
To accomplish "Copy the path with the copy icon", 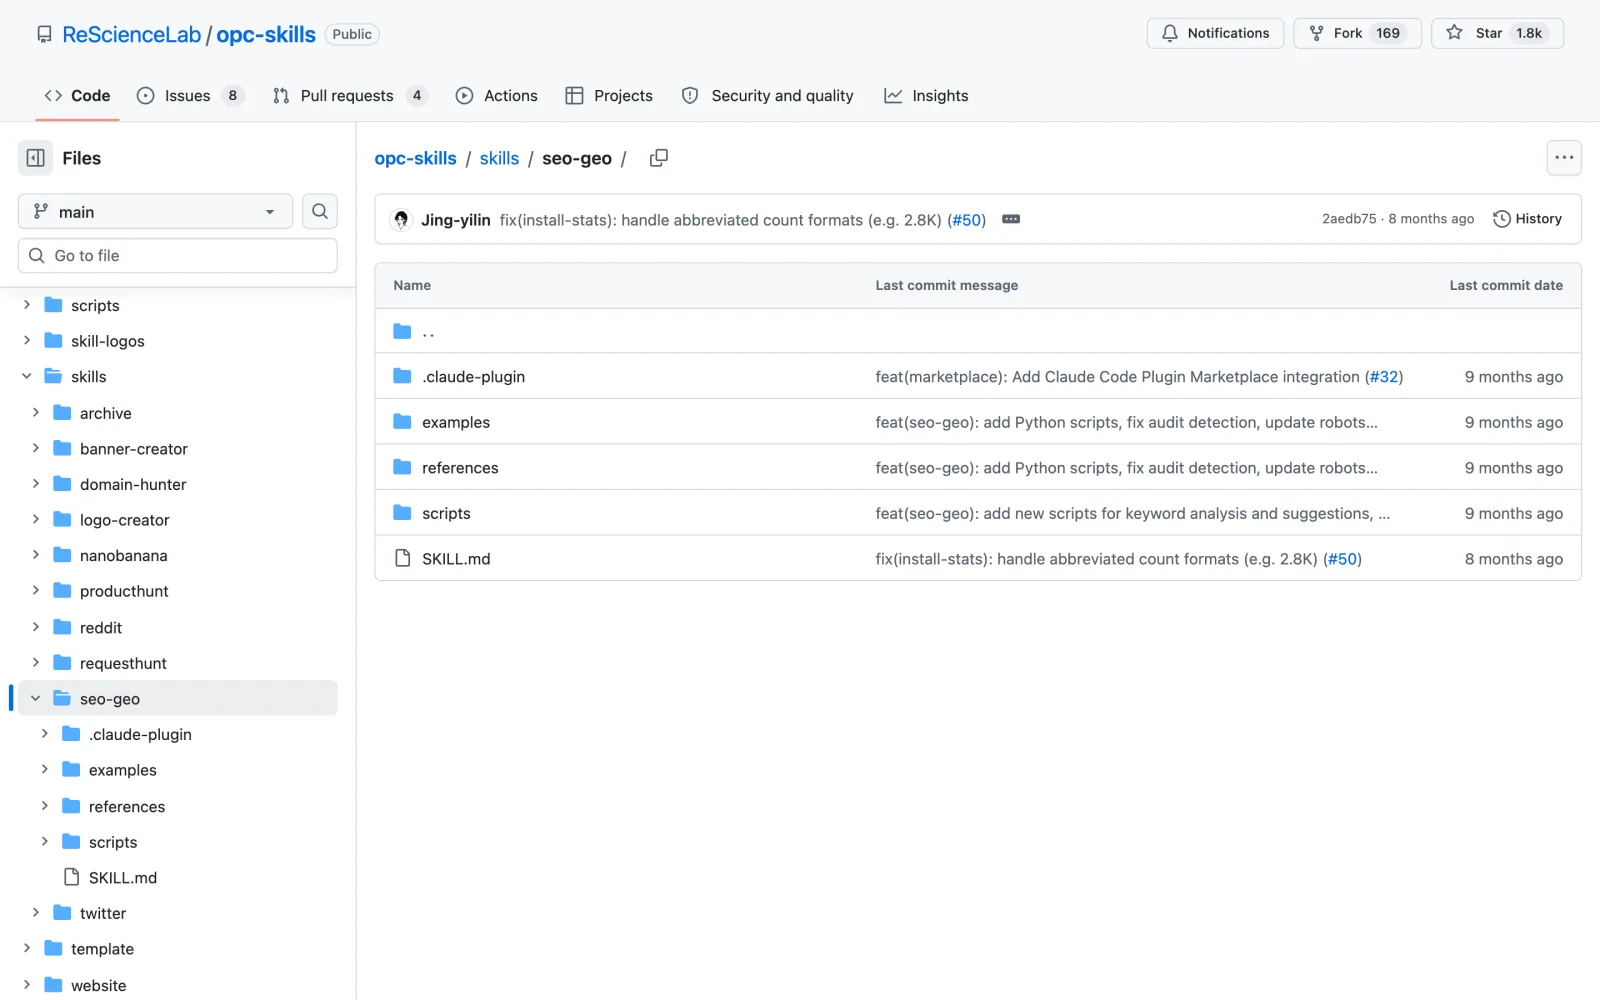I will (x=658, y=158).
